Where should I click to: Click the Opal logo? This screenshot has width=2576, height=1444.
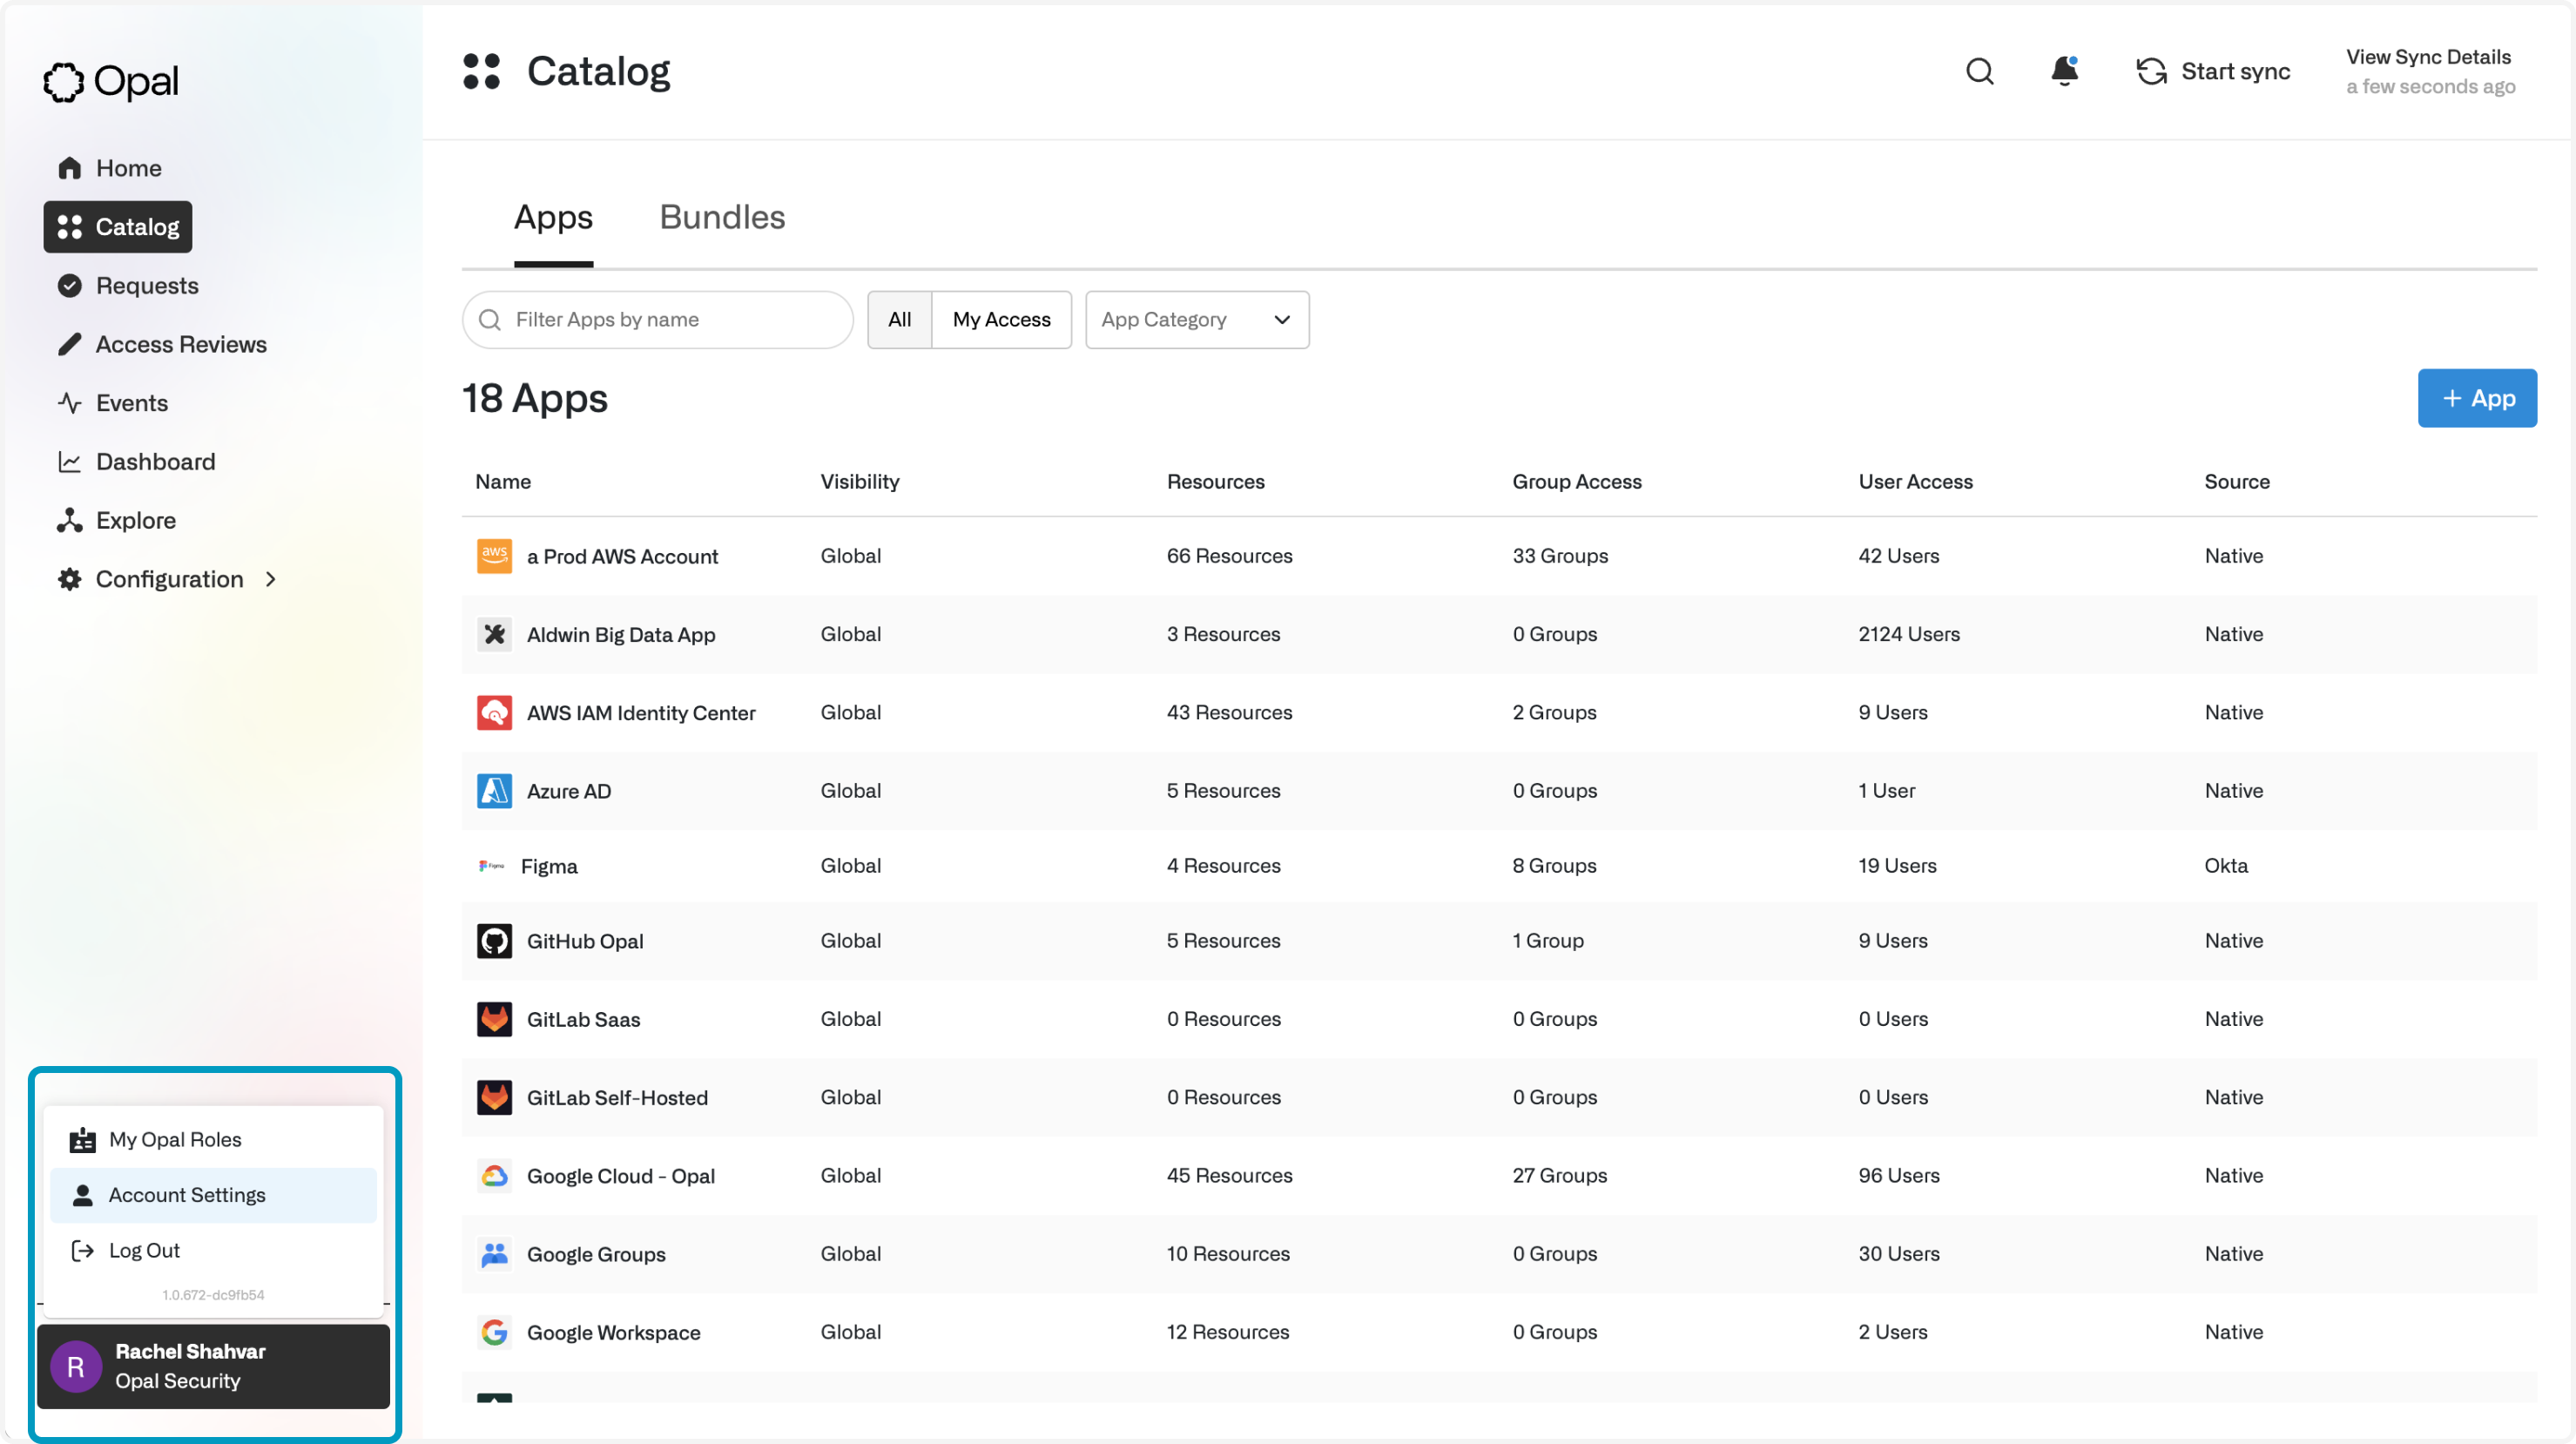111,81
